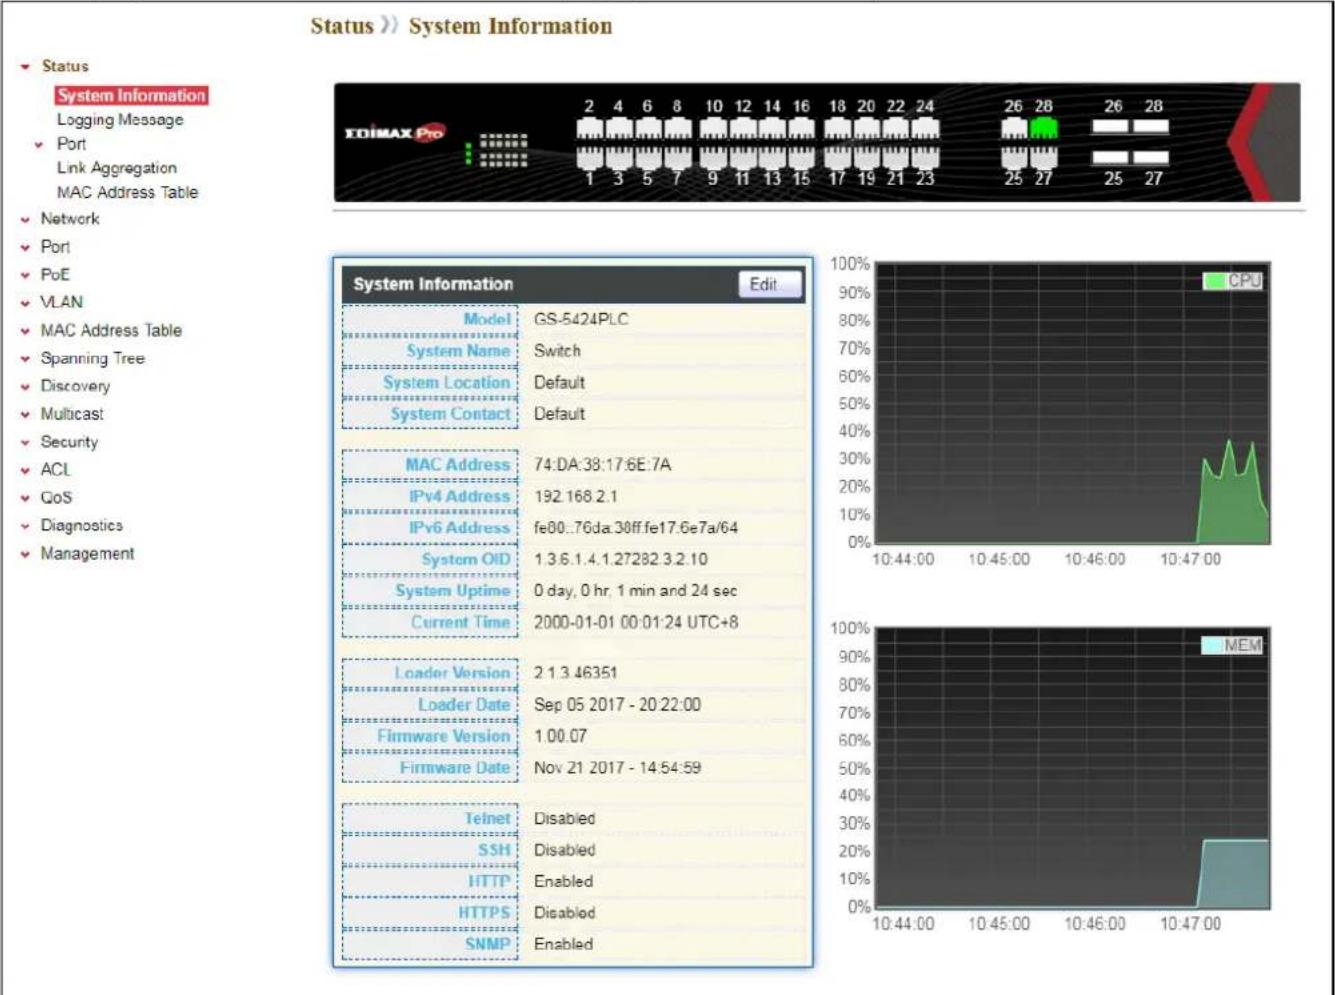Collapse the Status menu arrow
The height and width of the screenshot is (995, 1335).
pos(25,67)
